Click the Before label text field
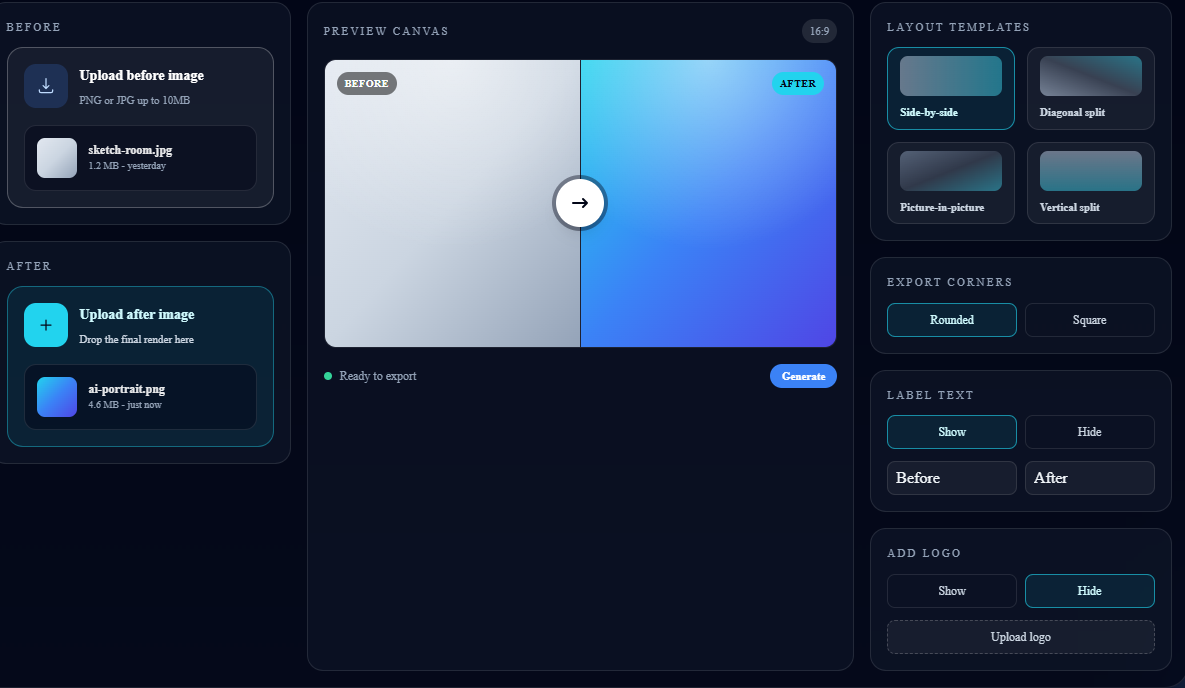 click(951, 478)
